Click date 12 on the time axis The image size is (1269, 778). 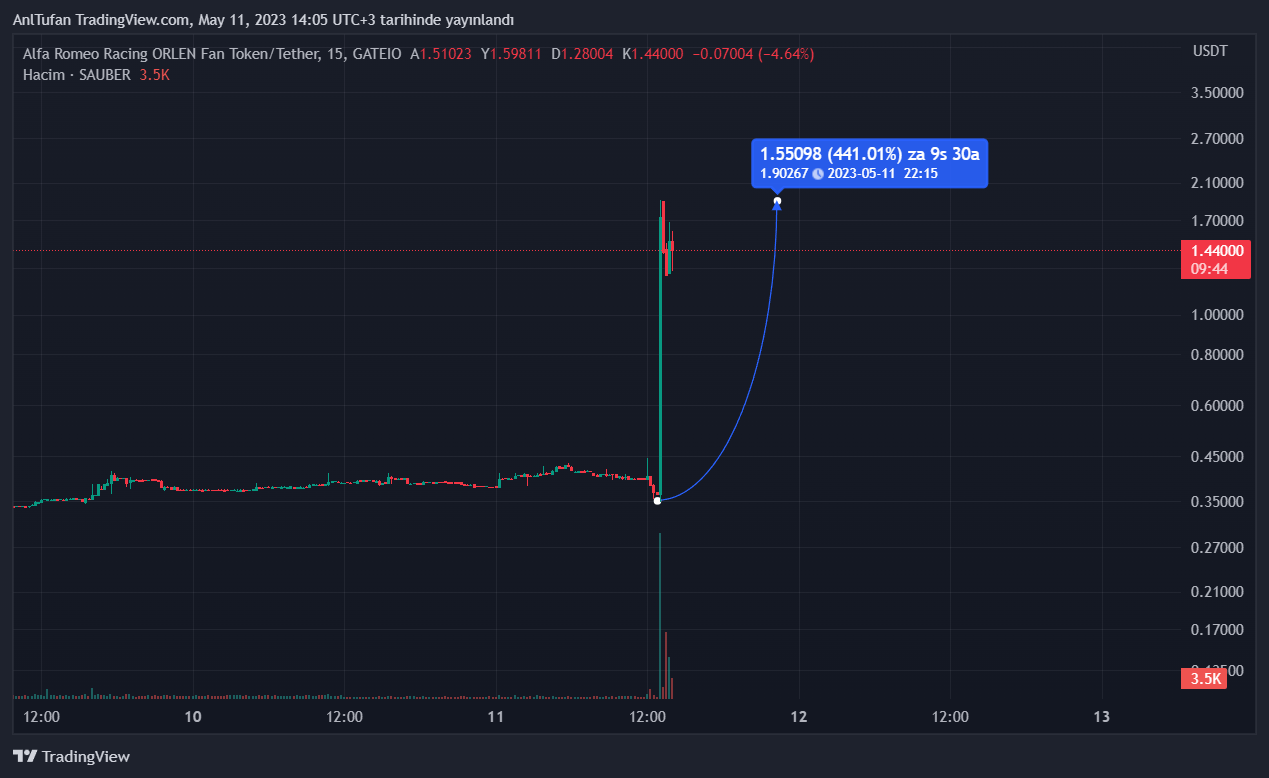coord(798,716)
